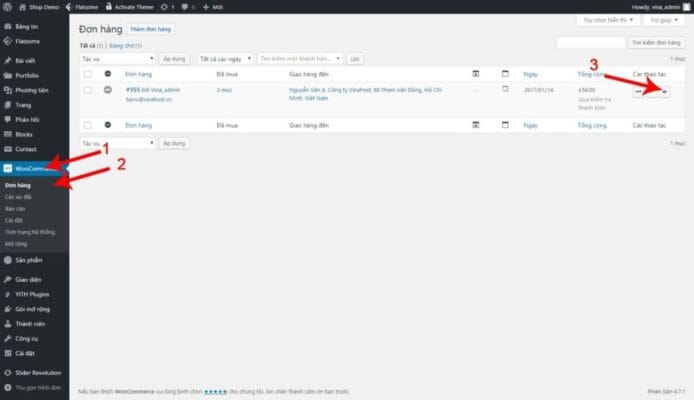This screenshot has width=694, height=400.
Task: Open the customer search dropdown filter
Action: pos(300,59)
